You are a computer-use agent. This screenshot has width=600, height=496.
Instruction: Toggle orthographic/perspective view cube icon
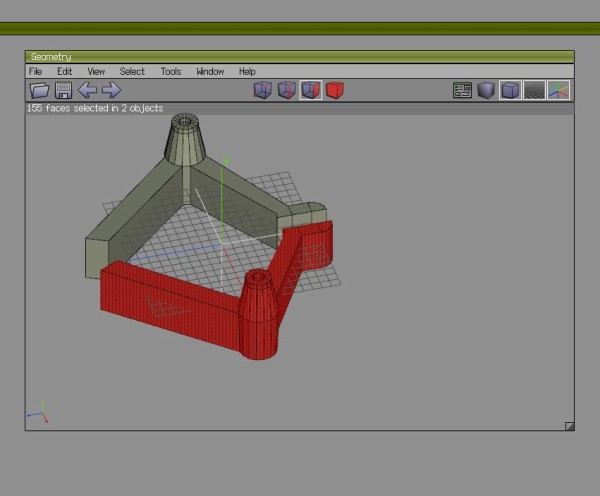coord(510,90)
